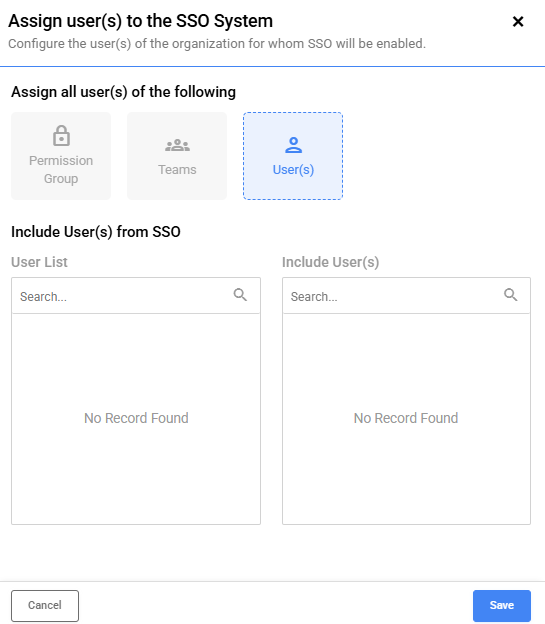Focus the User List search field
Image resolution: width=545 pixels, height=624 pixels.
[x=123, y=296]
